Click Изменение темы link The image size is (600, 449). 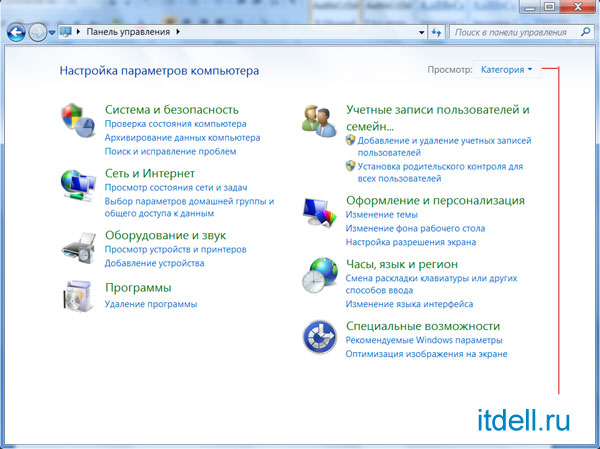click(x=382, y=215)
